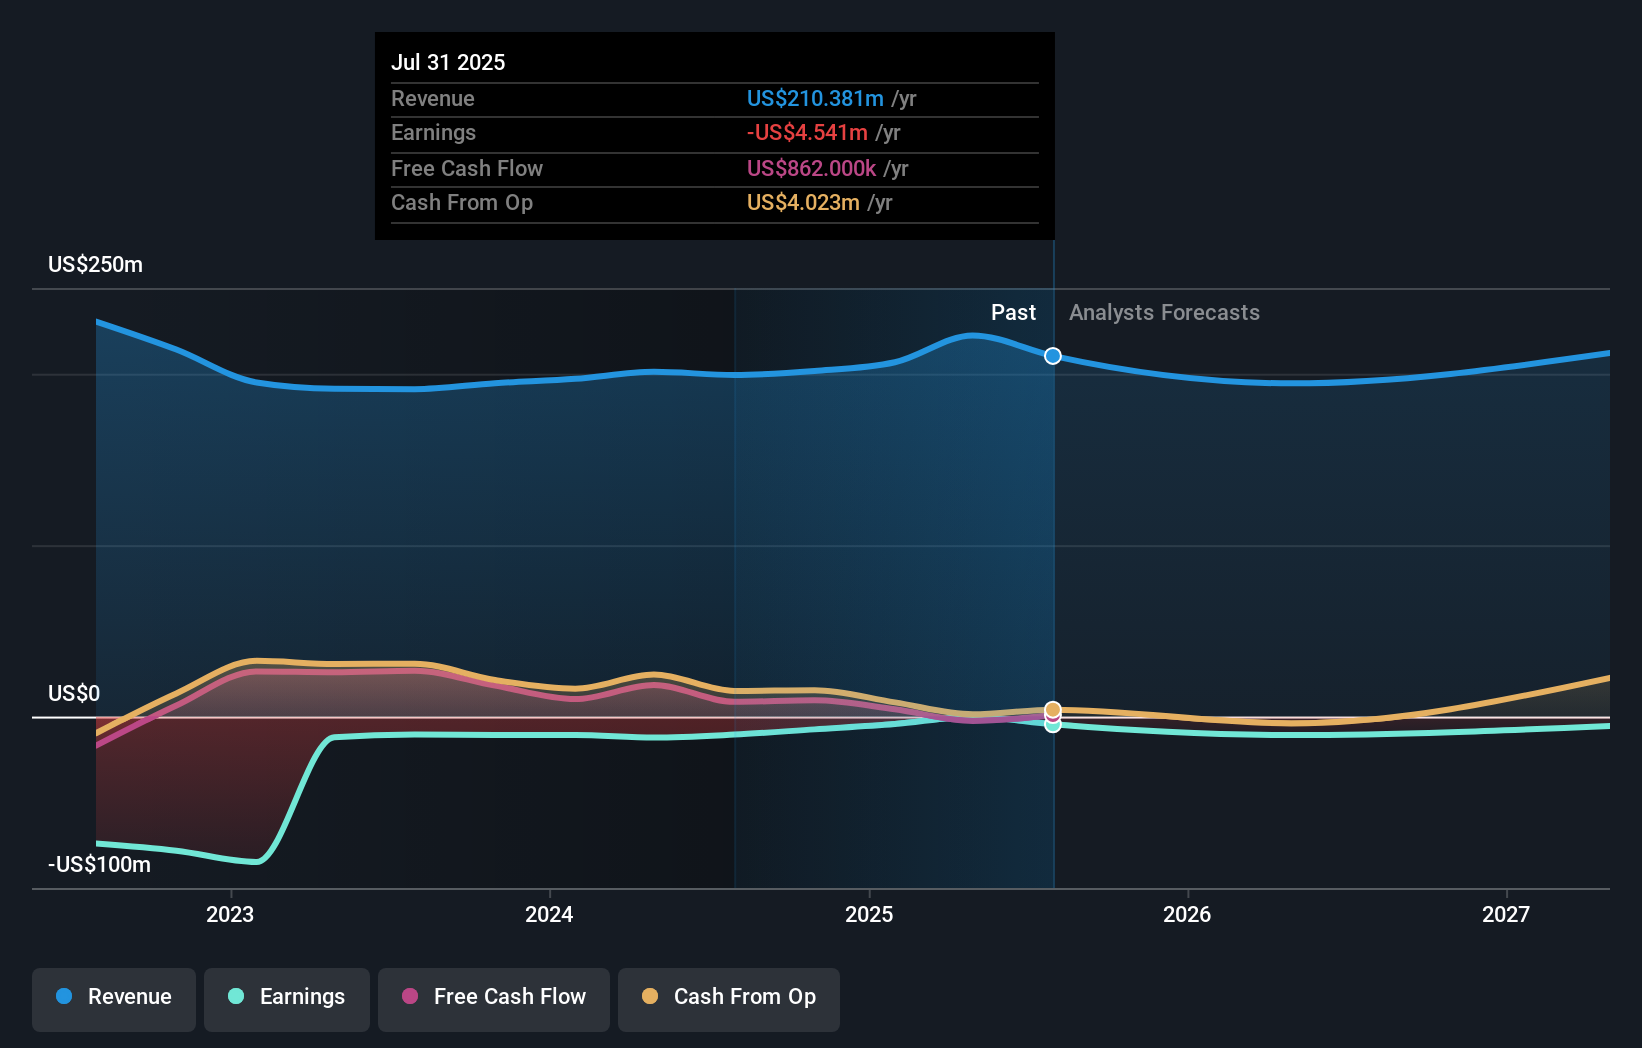
Task: Toggle the Revenue series visibility
Action: [113, 999]
